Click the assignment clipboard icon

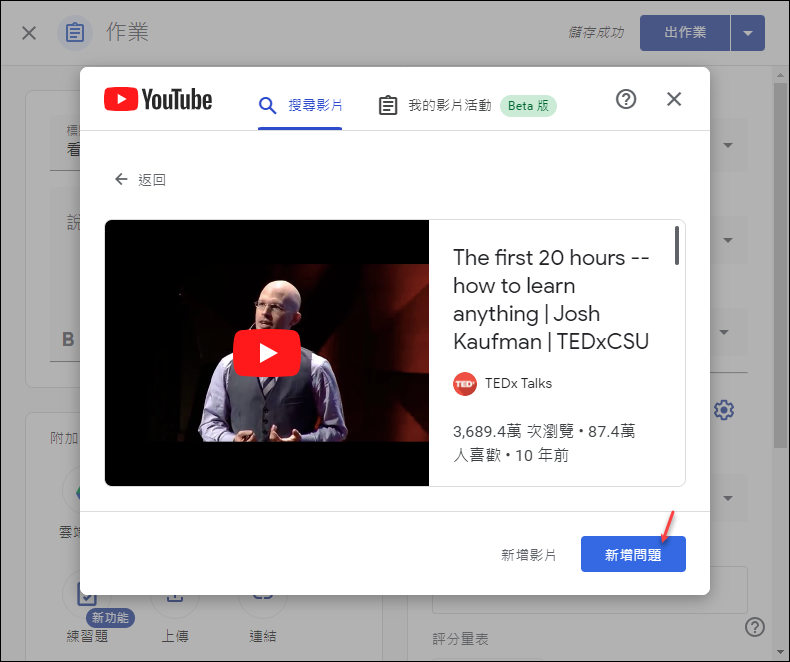pyautogui.click(x=75, y=33)
